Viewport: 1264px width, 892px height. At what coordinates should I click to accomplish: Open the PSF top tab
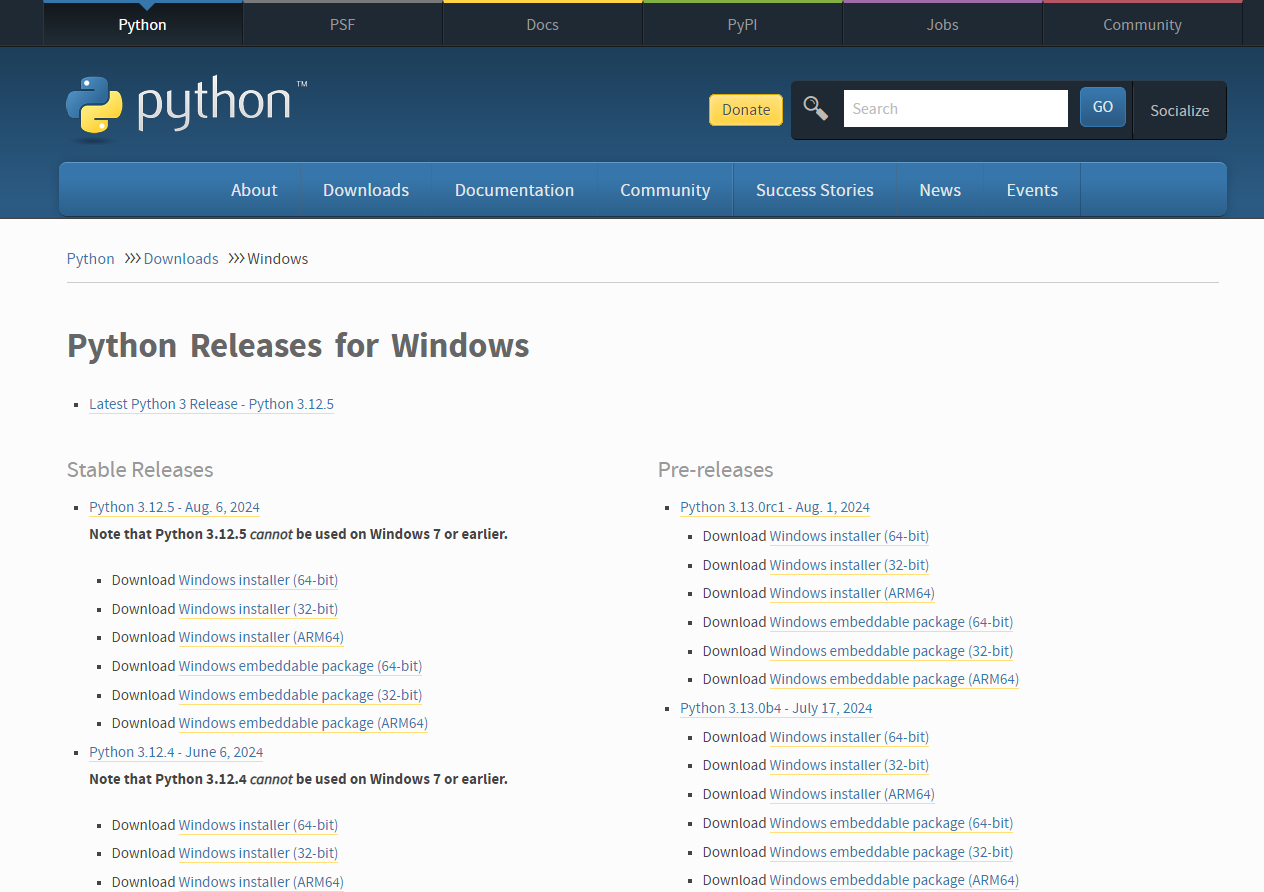pos(342,25)
